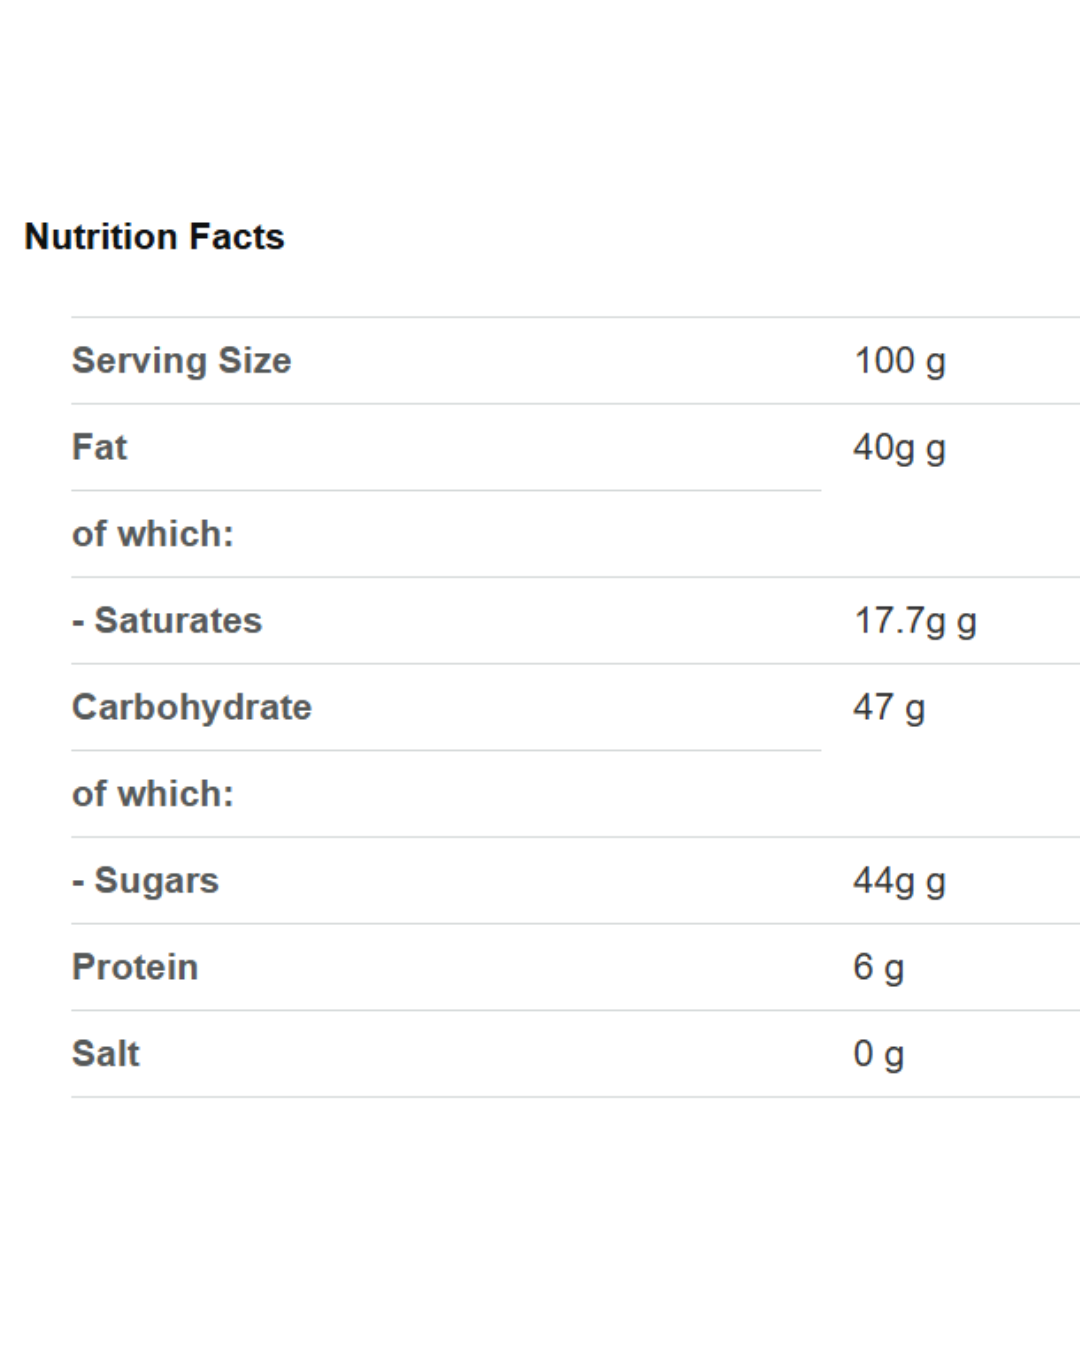
Task: Click the 17.7g g saturates value
Action: coord(914,621)
